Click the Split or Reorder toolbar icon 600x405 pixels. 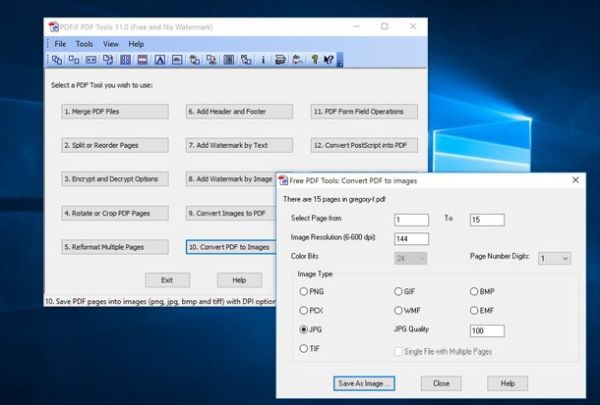pyautogui.click(x=73, y=61)
